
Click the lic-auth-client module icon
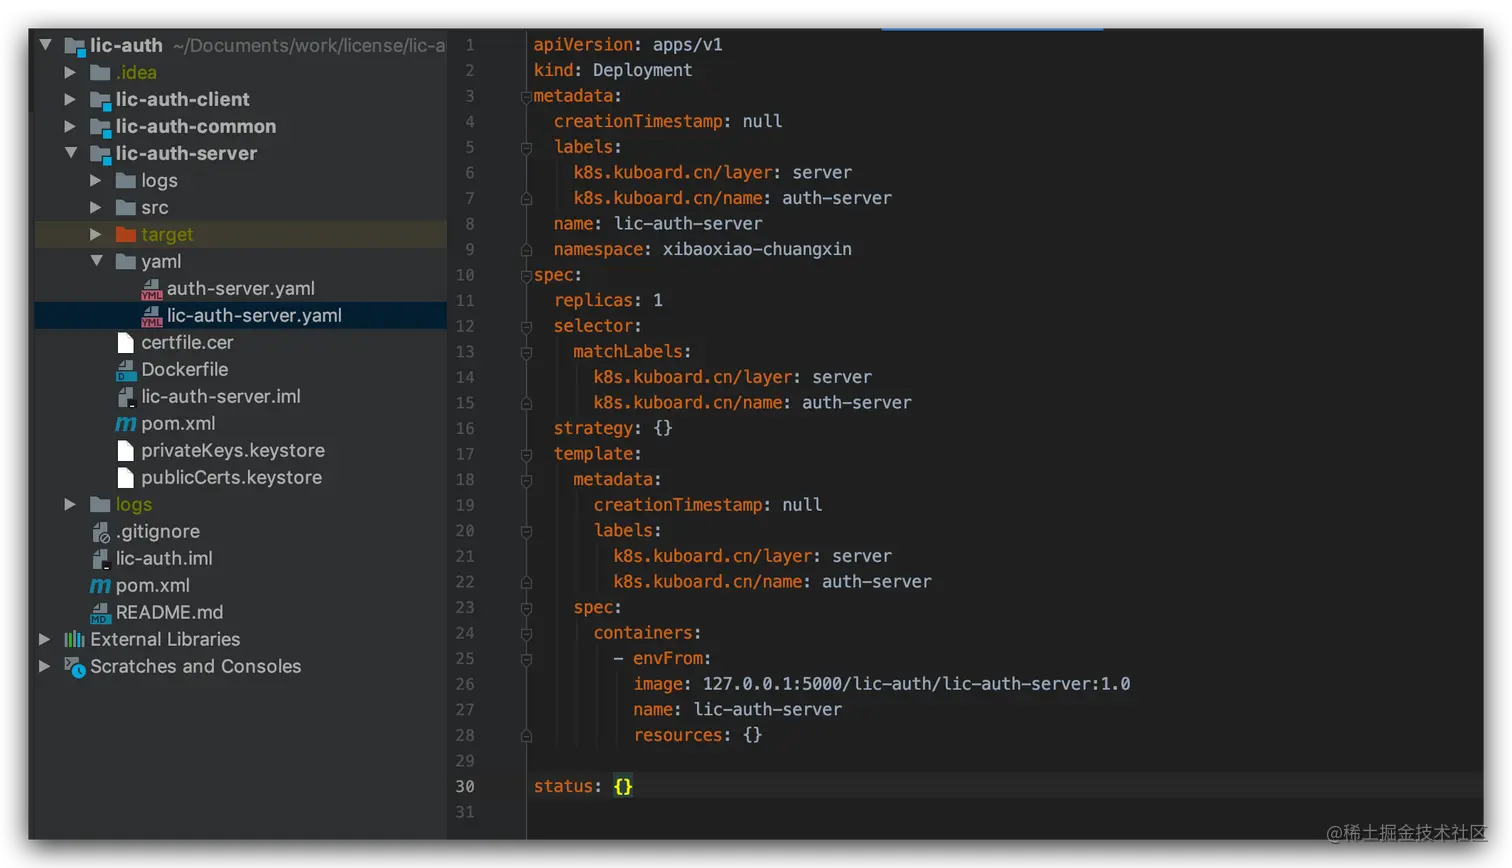[100, 100]
